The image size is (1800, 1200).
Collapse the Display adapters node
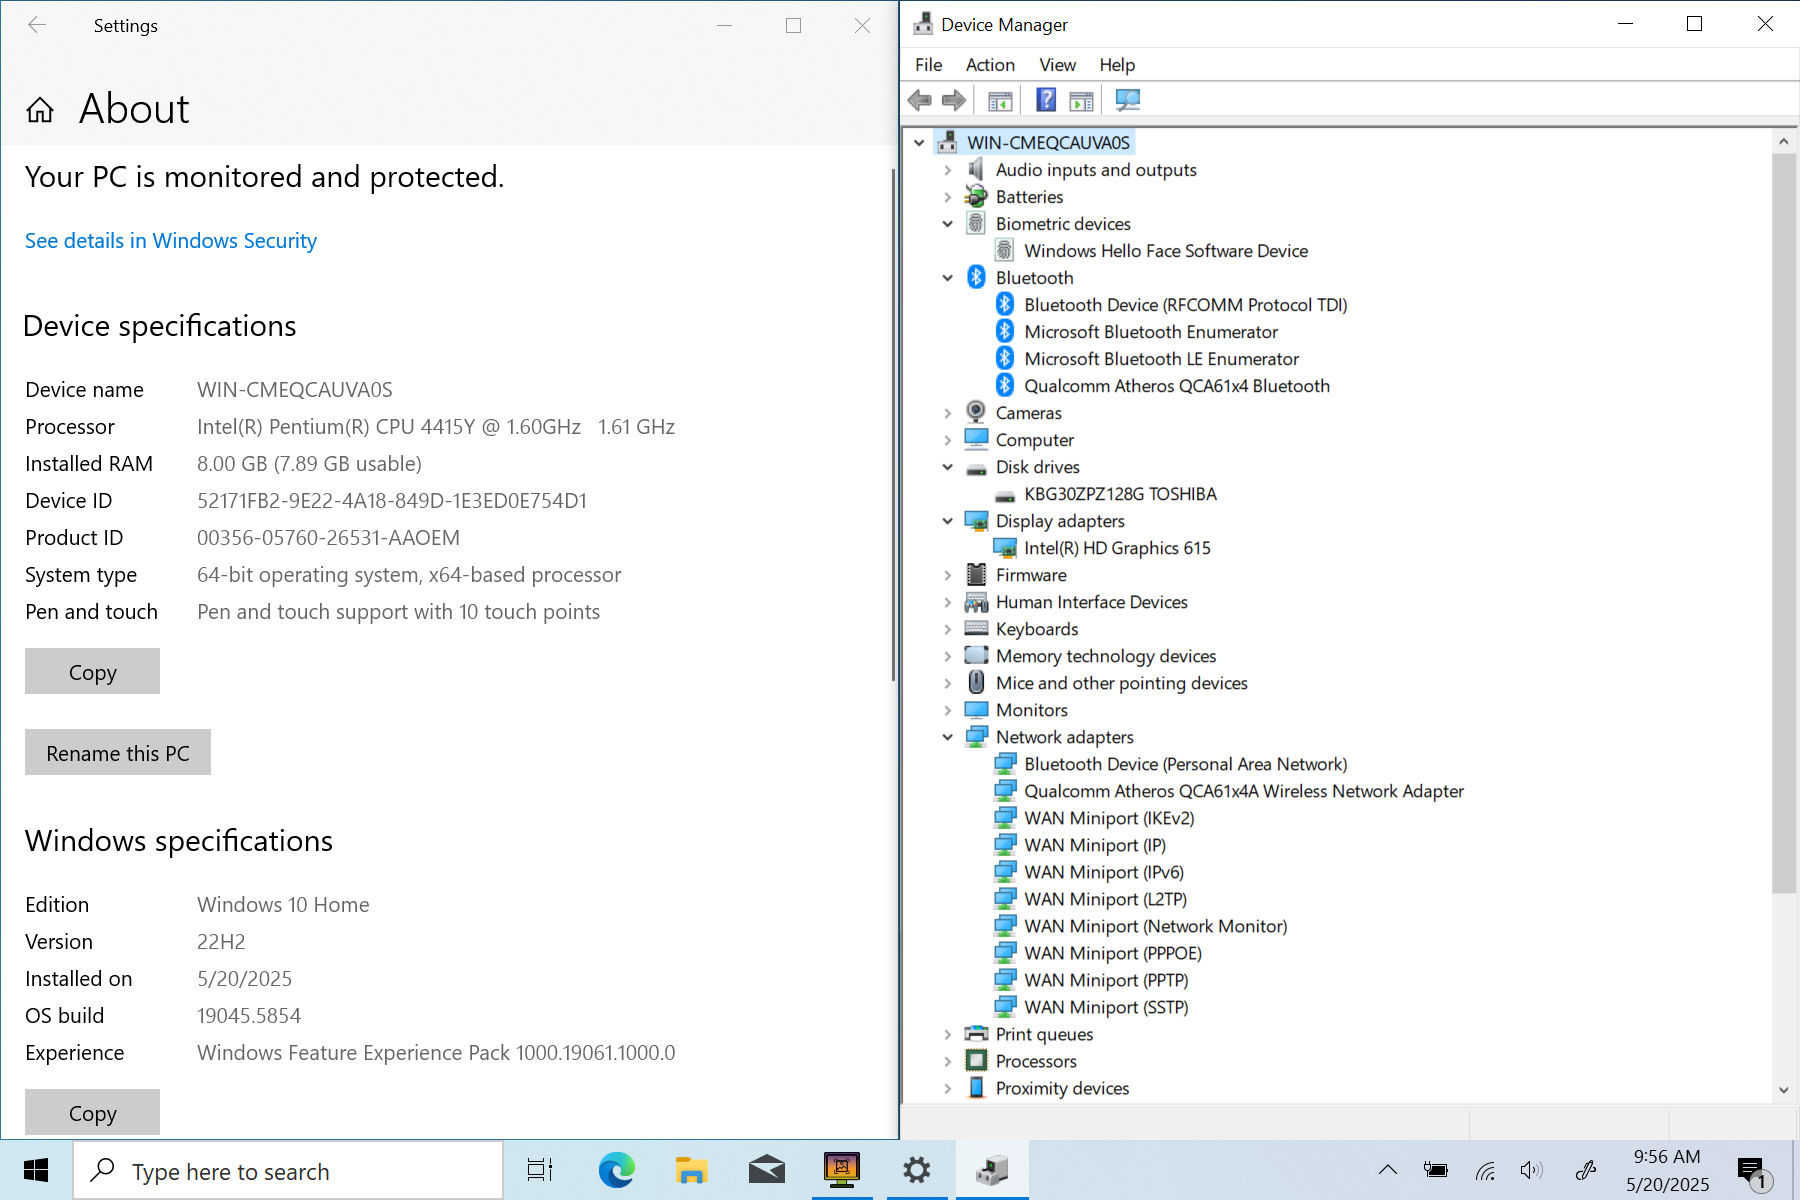[948, 521]
